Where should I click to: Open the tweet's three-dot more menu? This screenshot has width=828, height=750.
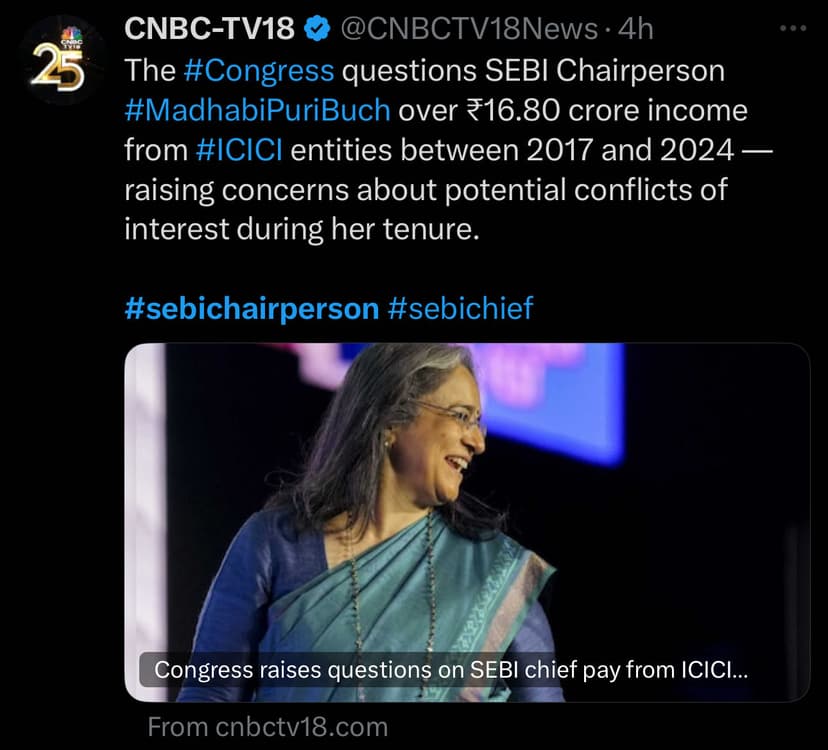pos(791,28)
